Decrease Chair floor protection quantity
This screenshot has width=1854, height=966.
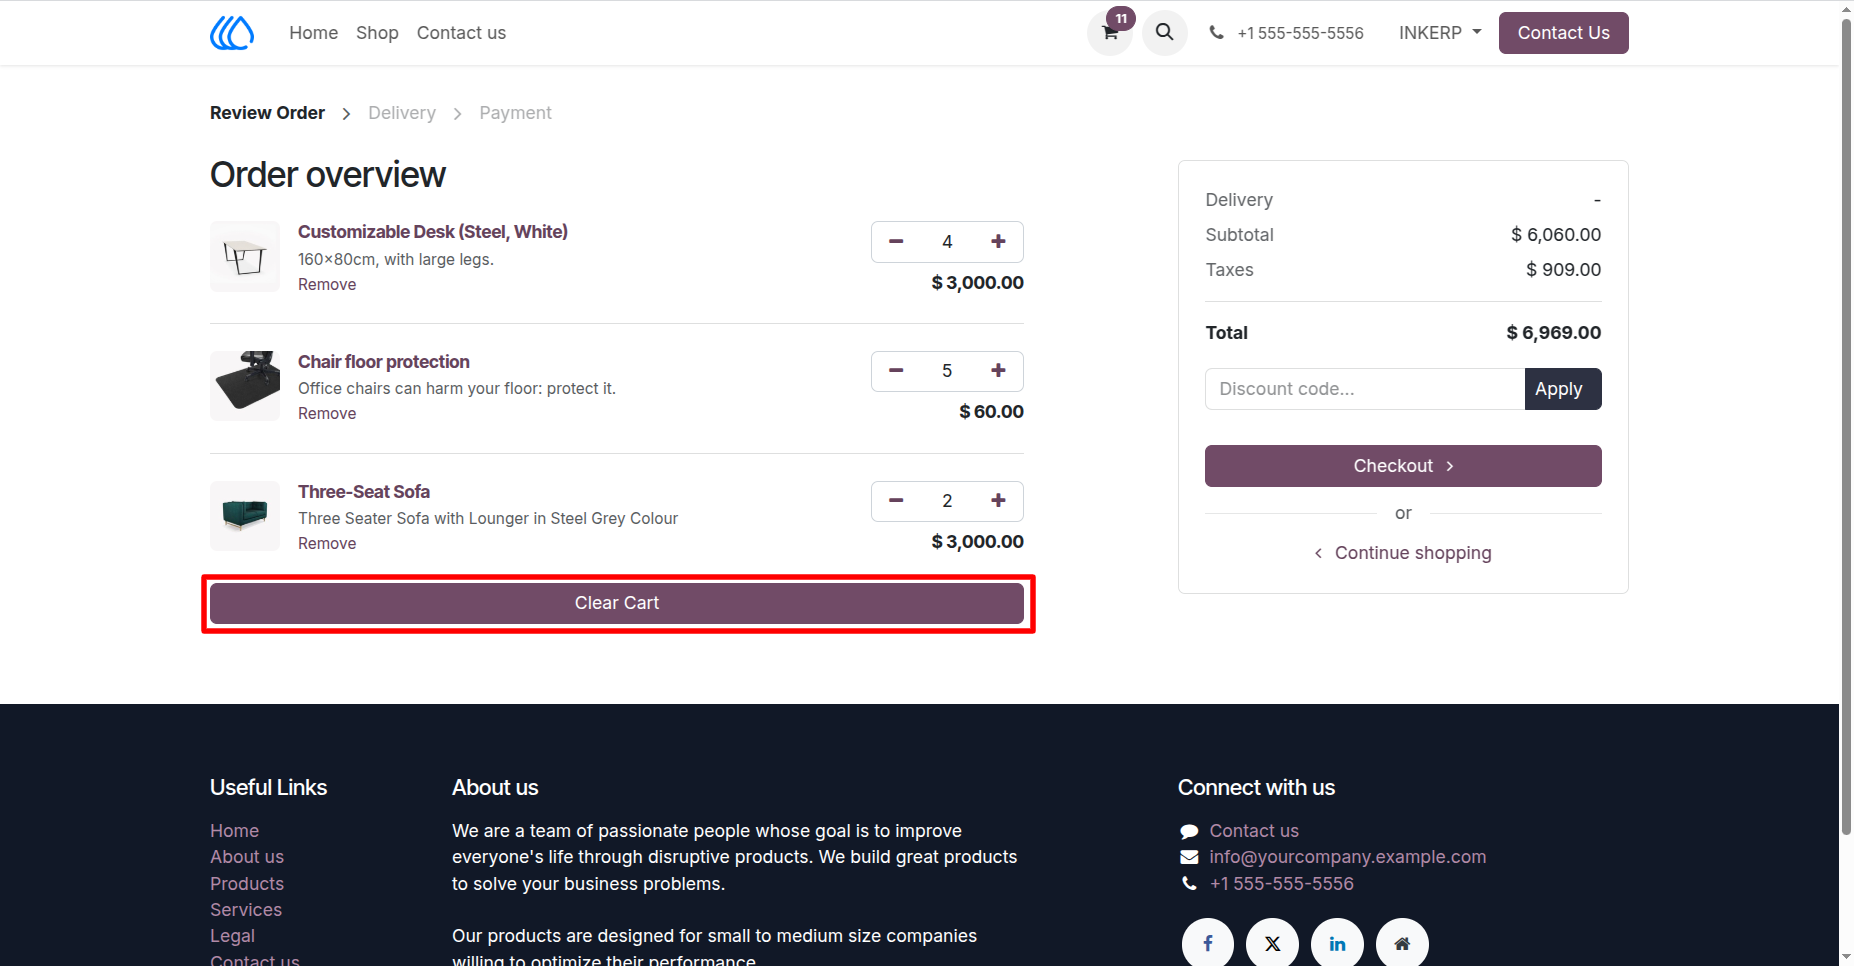click(896, 371)
